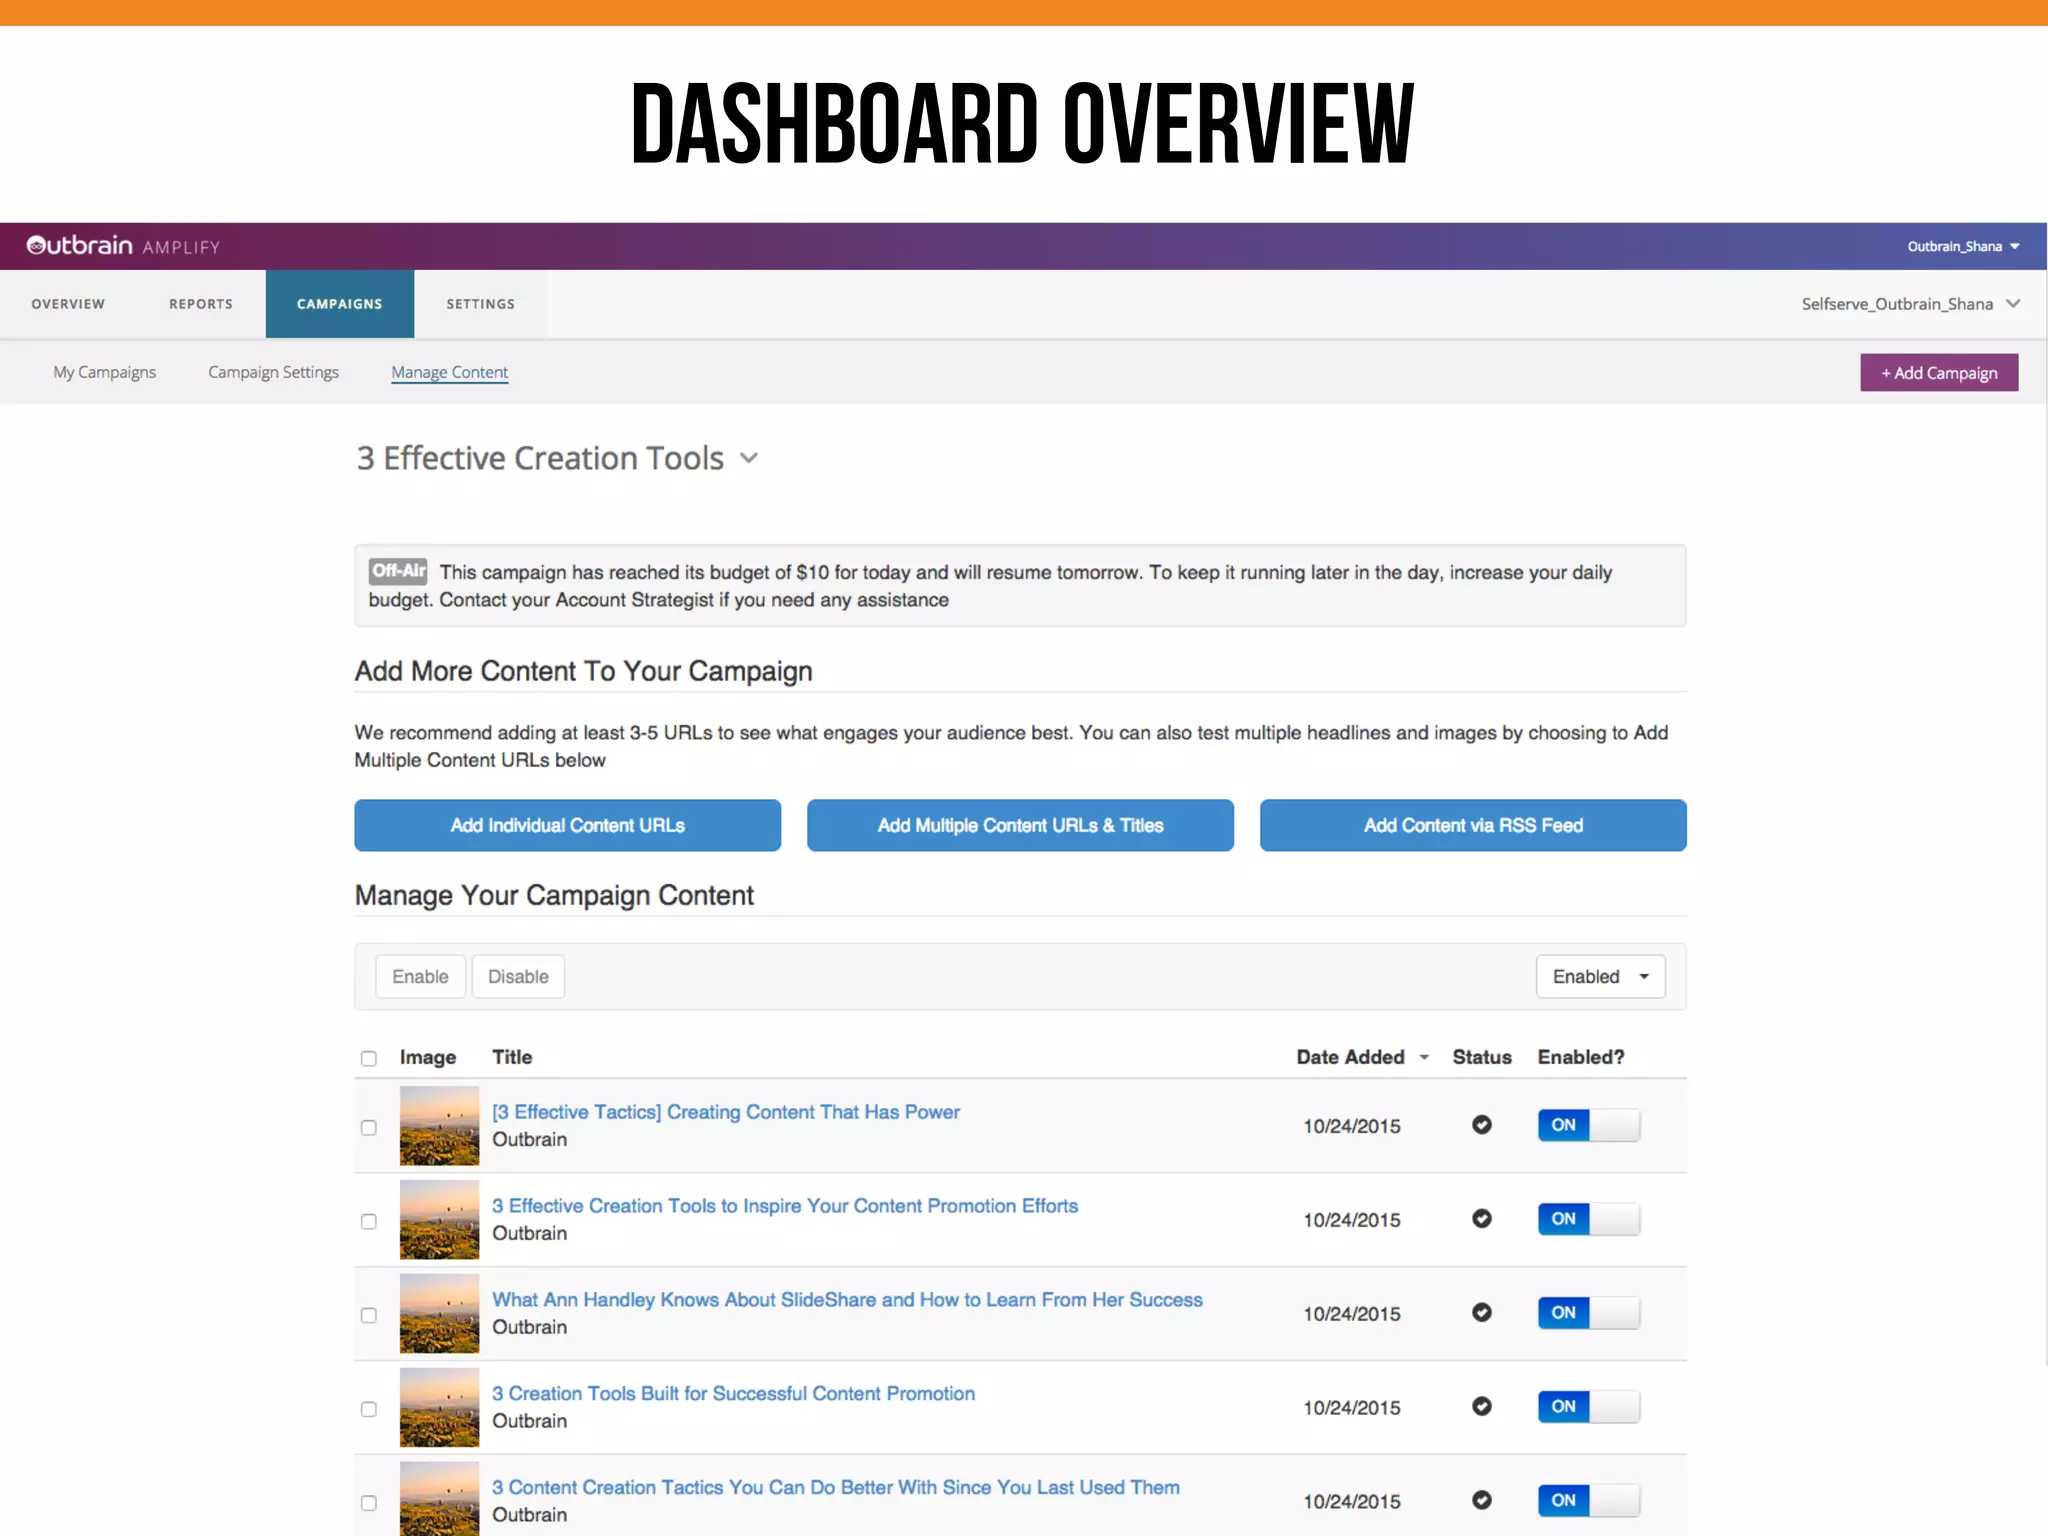Click the Off-Air status badge
Image resolution: width=2048 pixels, height=1536 pixels.
pyautogui.click(x=398, y=571)
